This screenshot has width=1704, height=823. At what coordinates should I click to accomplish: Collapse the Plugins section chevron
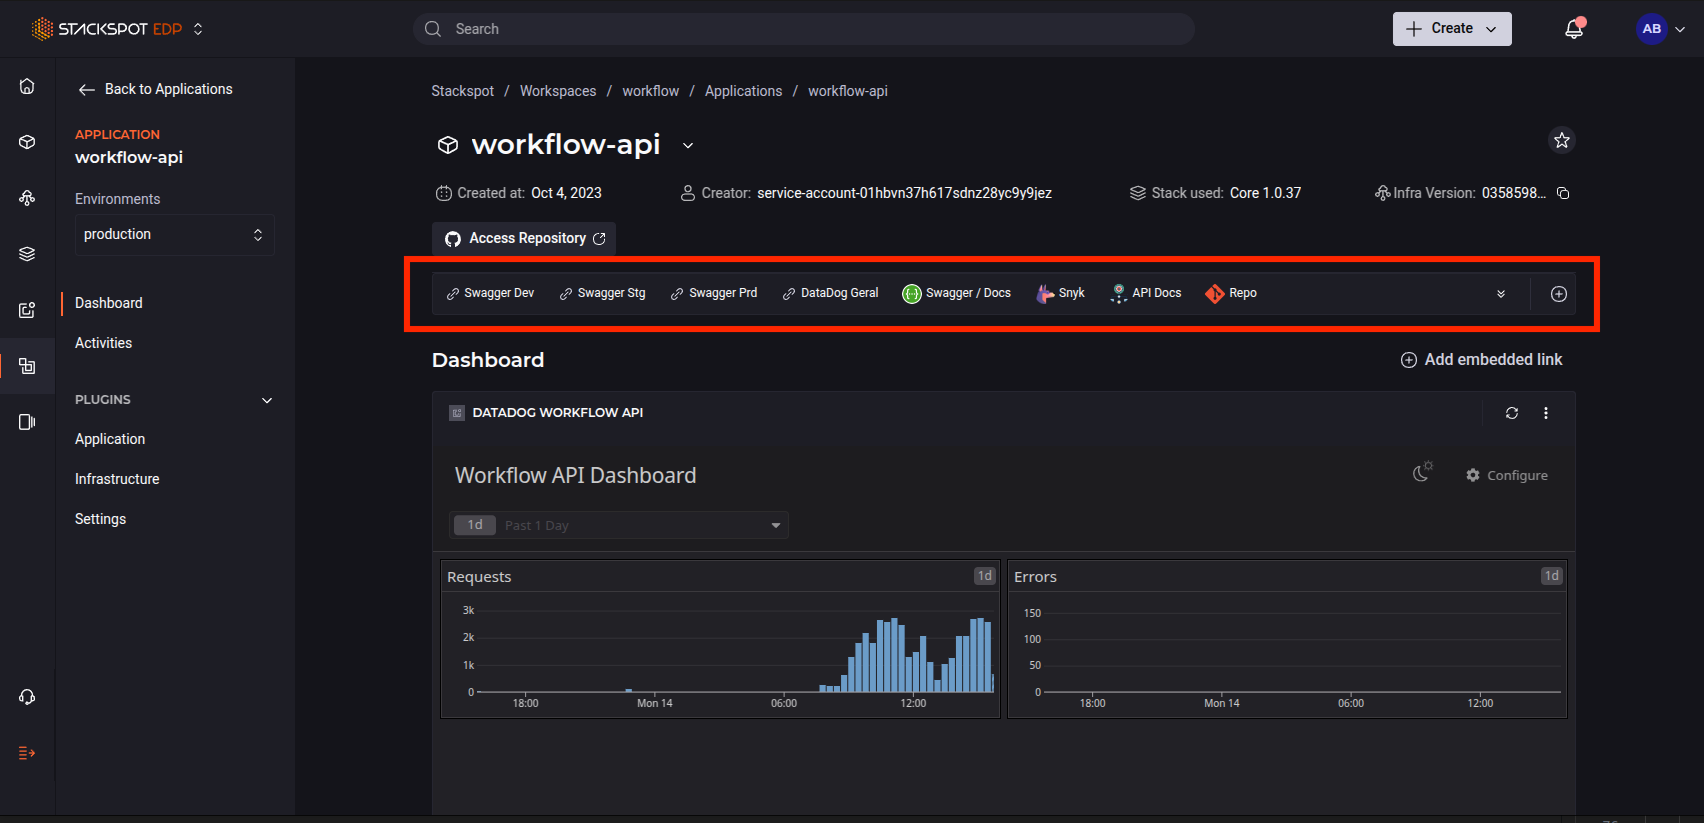[x=267, y=400]
